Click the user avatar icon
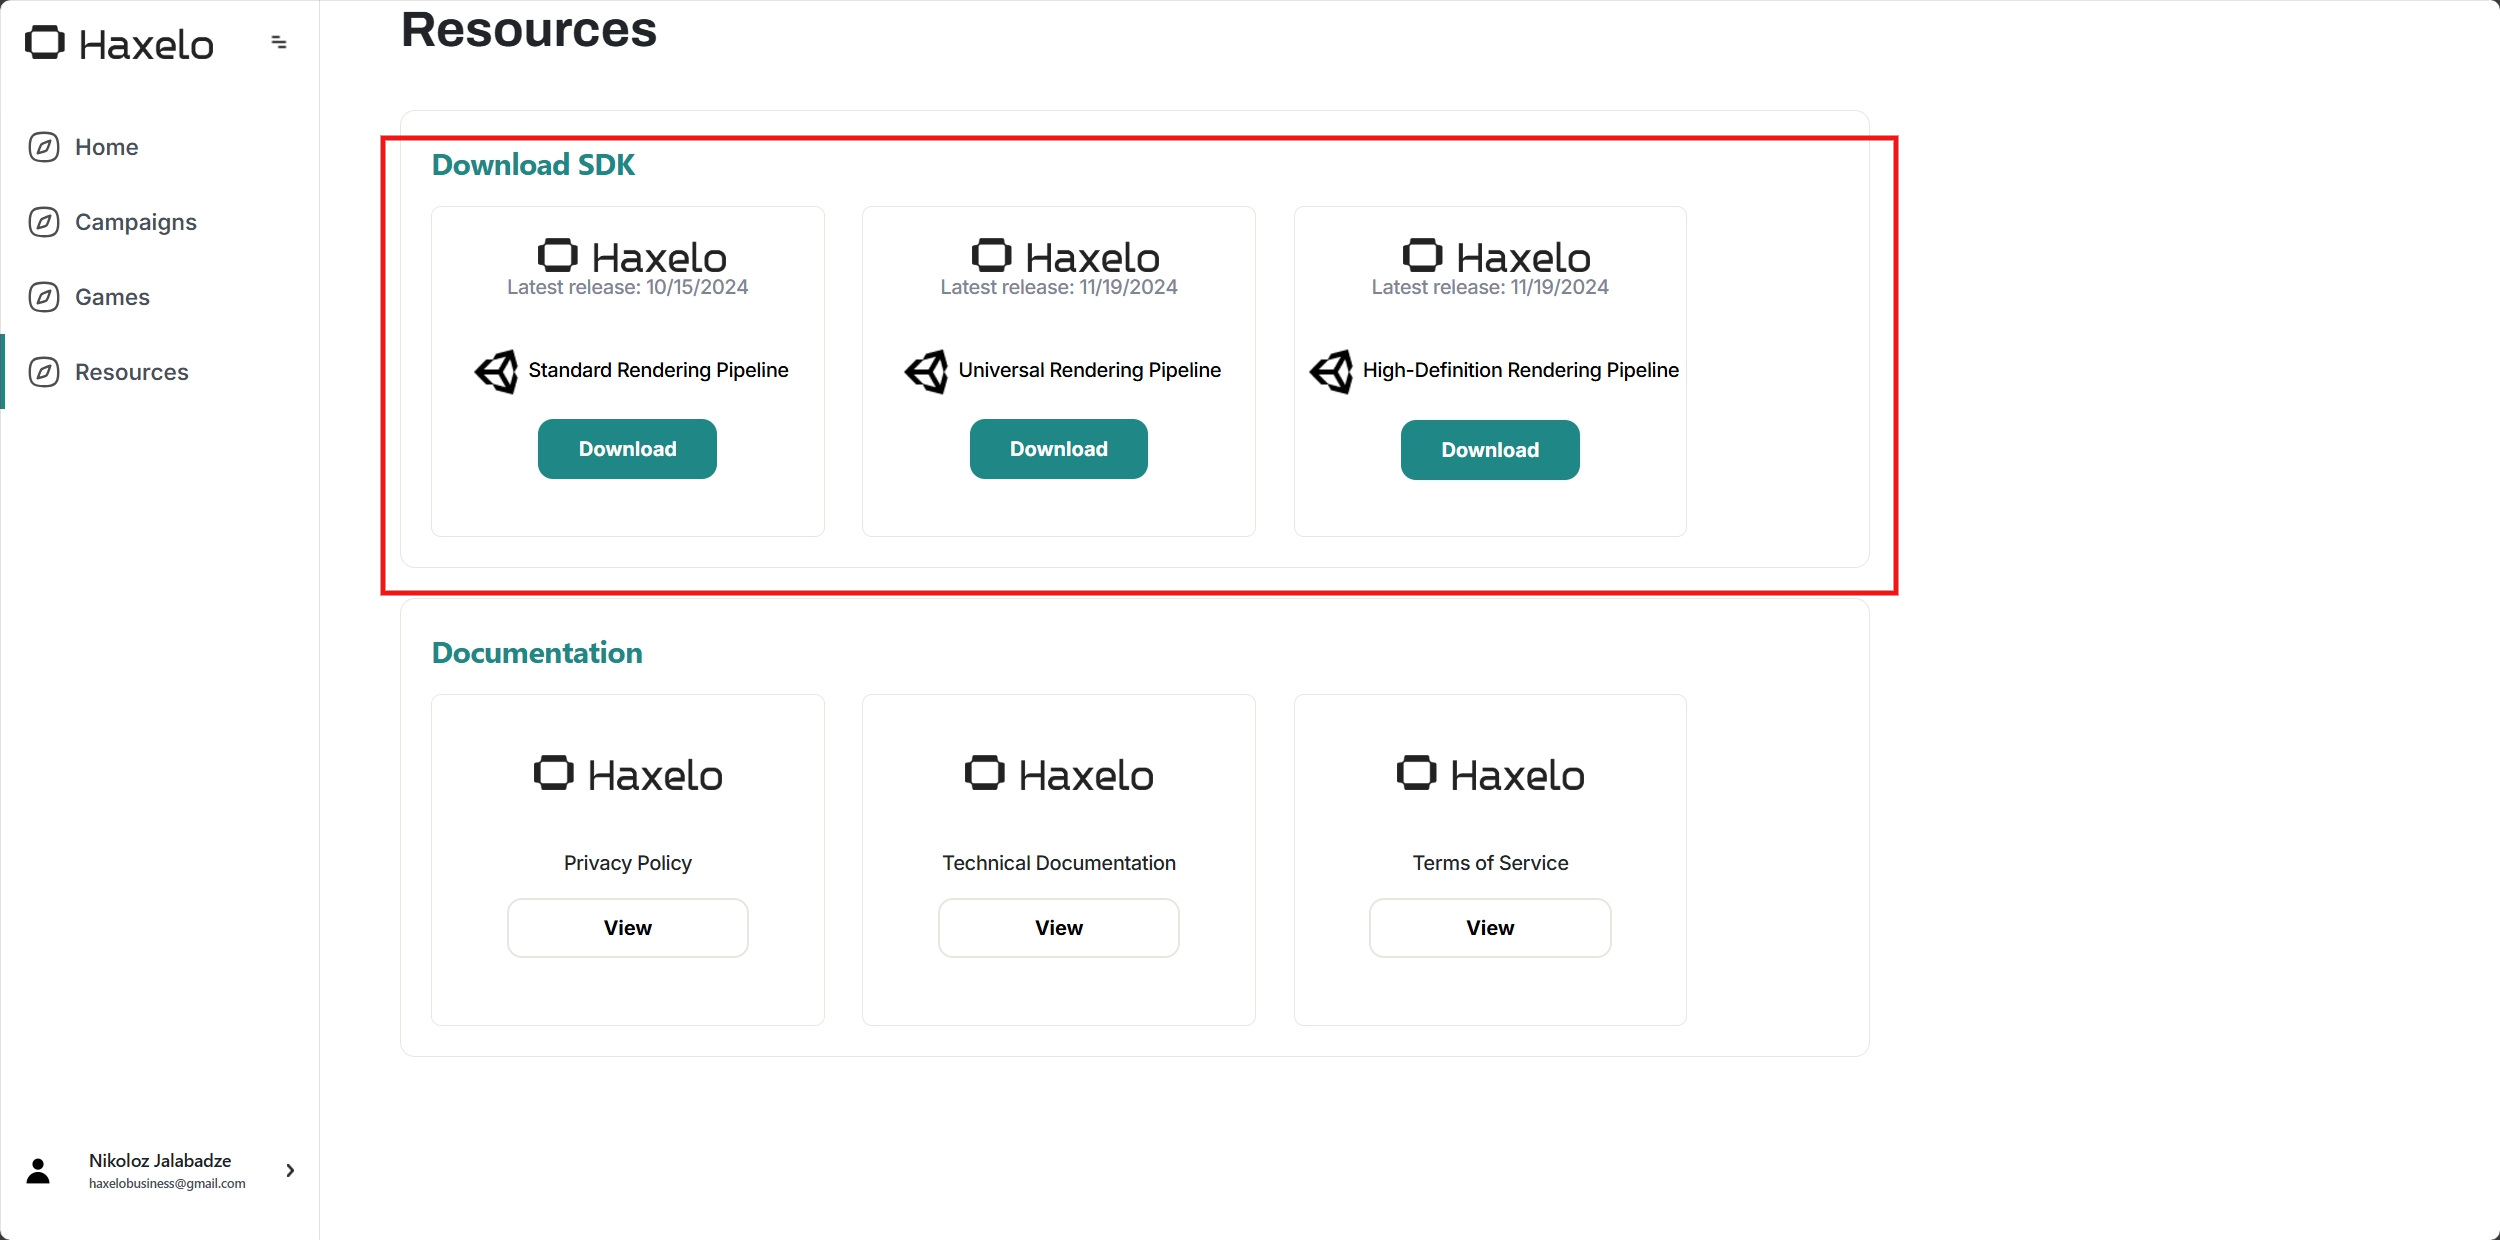Screen dimensions: 2500x1240 38,1171
